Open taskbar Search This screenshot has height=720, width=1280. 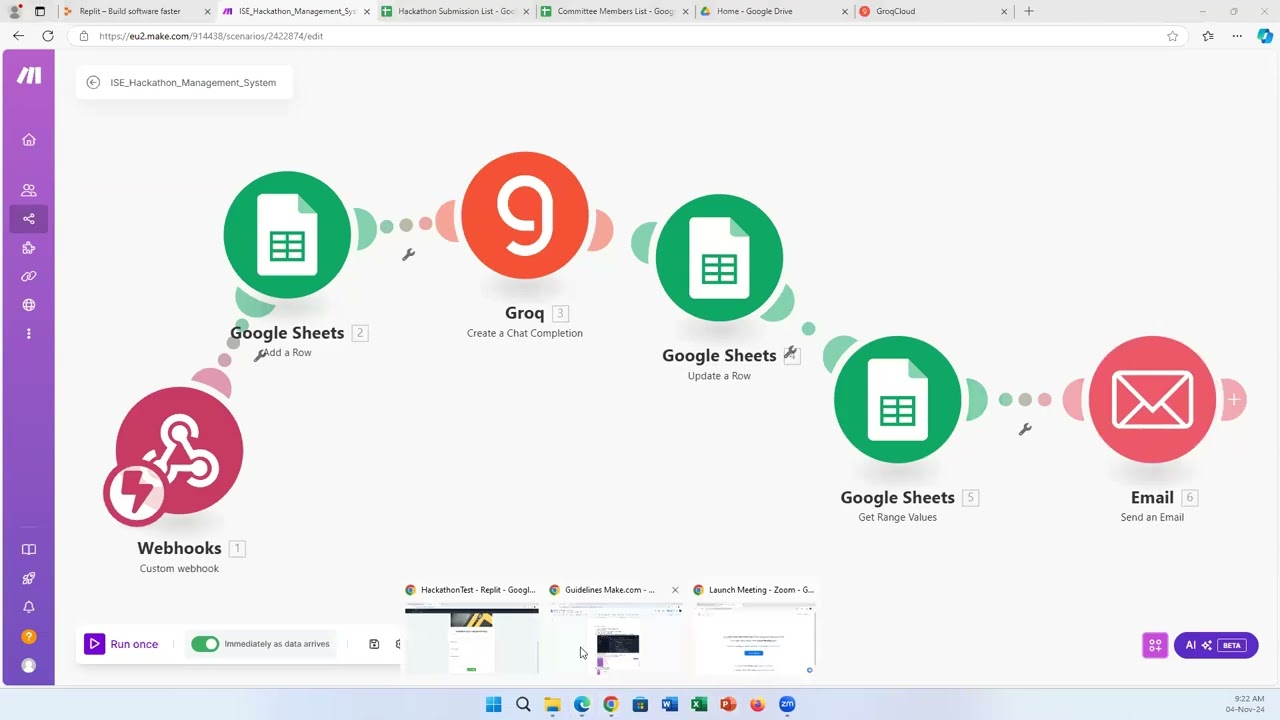point(523,705)
